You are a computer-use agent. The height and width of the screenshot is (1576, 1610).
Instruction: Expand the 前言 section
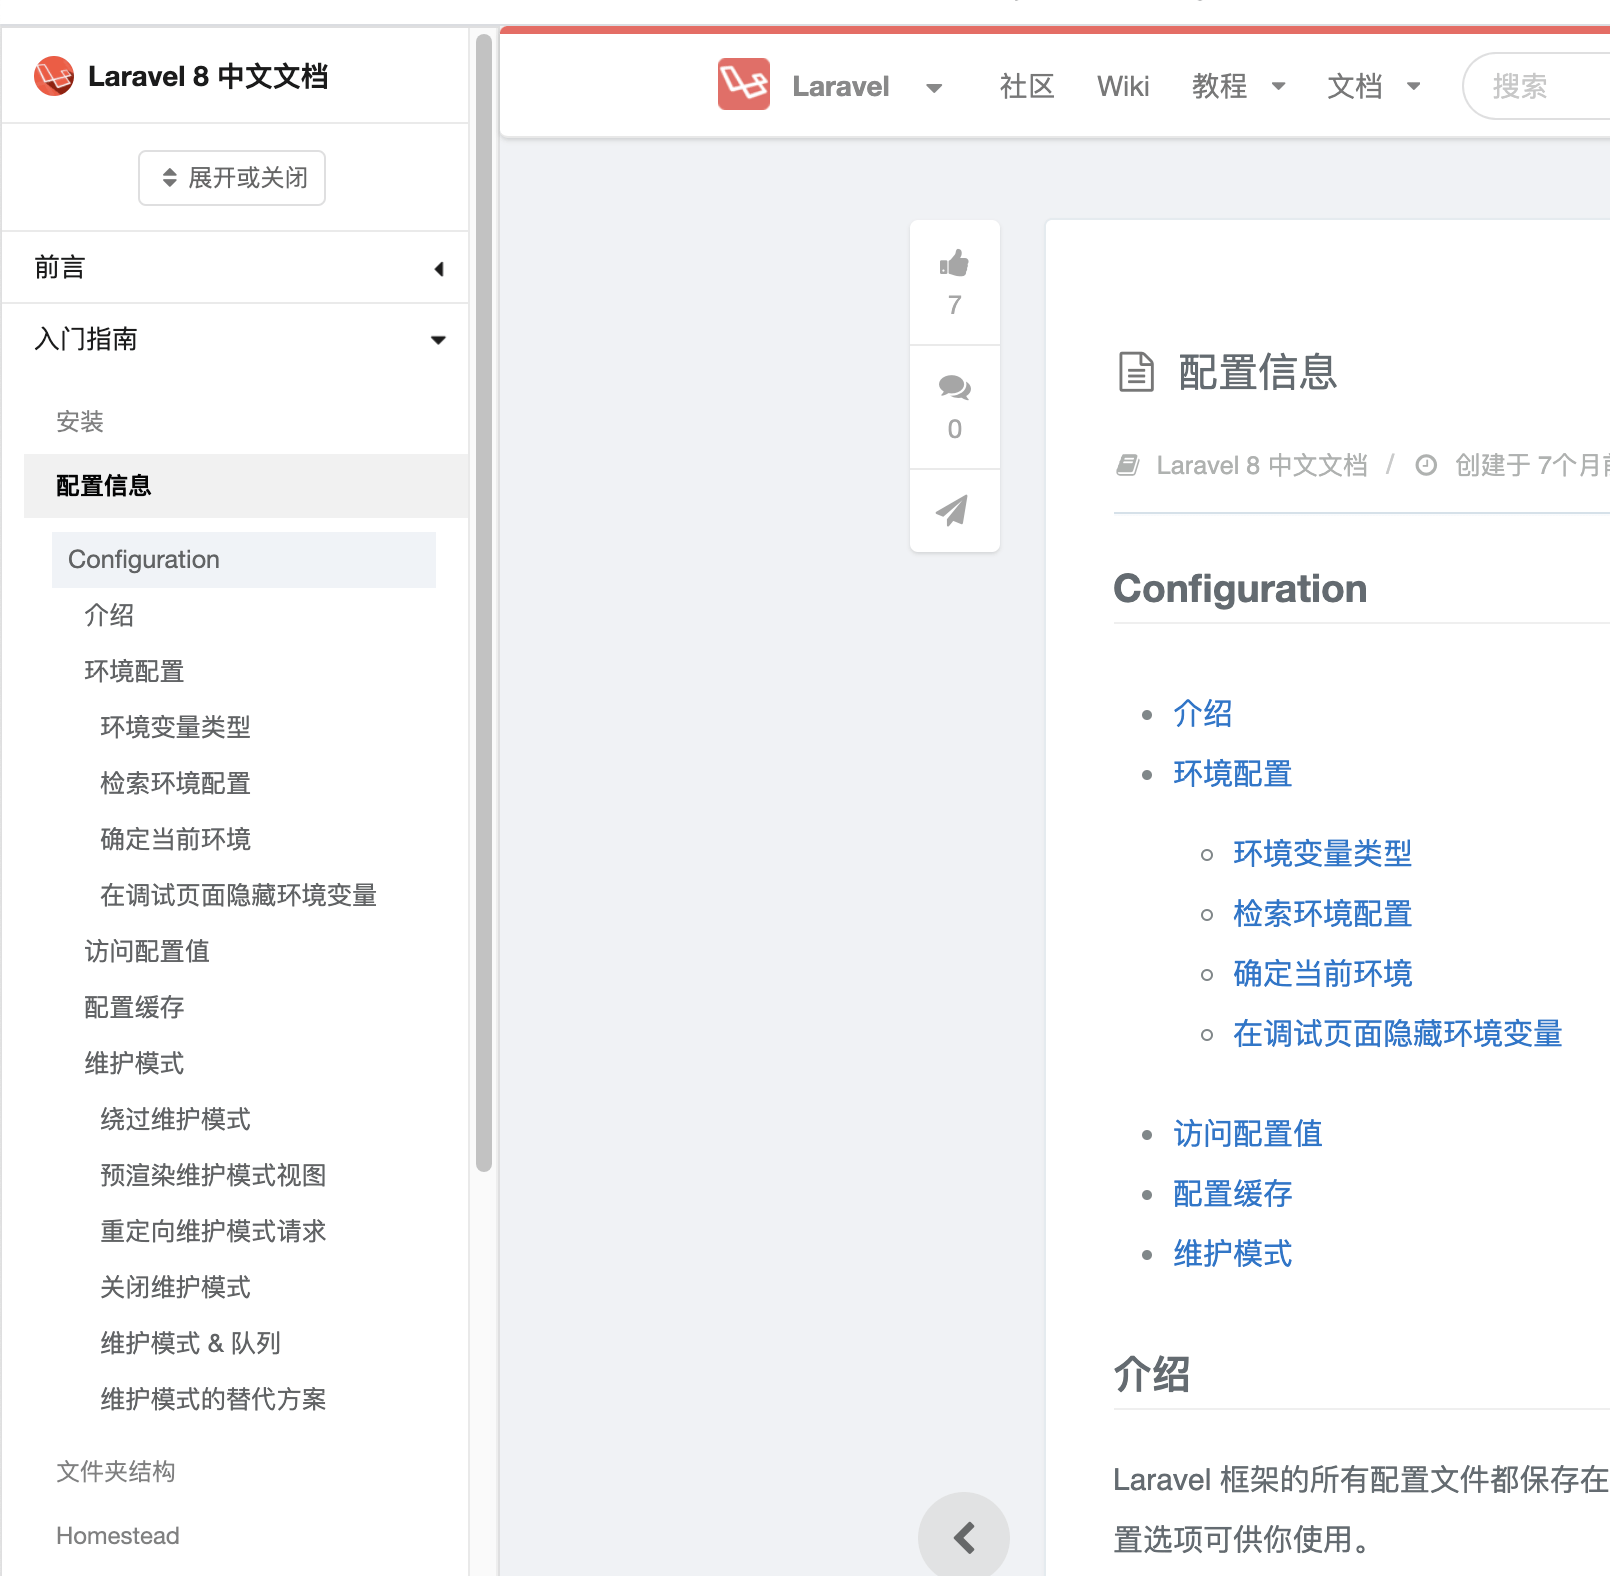tap(235, 268)
